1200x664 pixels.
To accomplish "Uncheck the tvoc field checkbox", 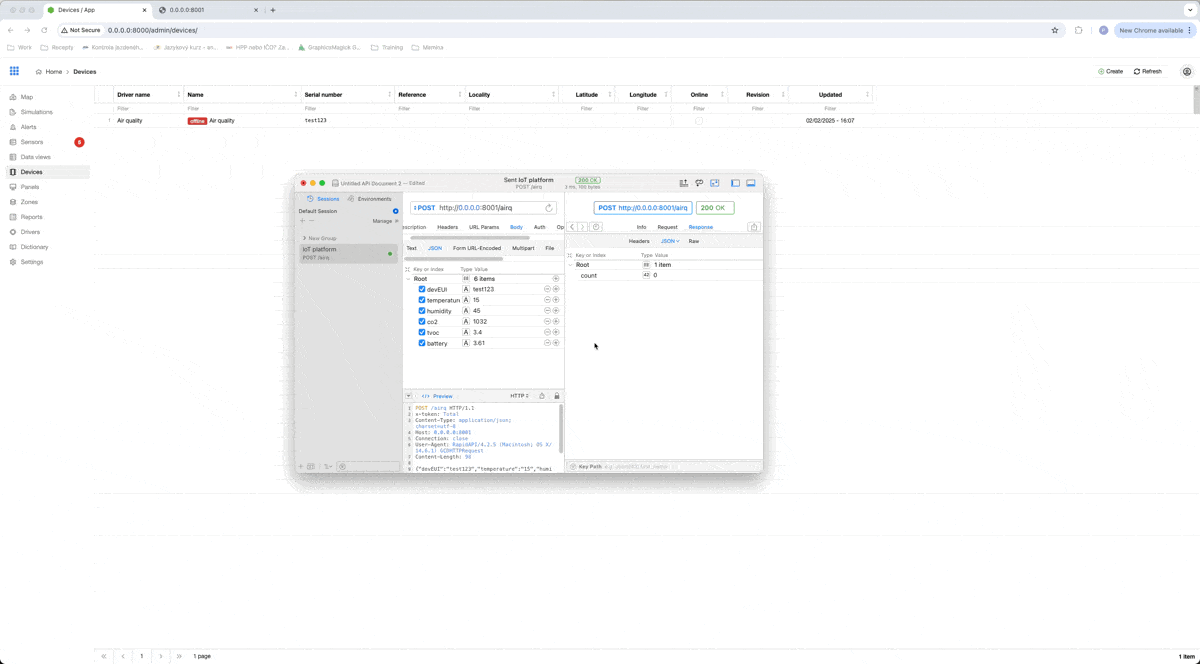I will point(422,332).
